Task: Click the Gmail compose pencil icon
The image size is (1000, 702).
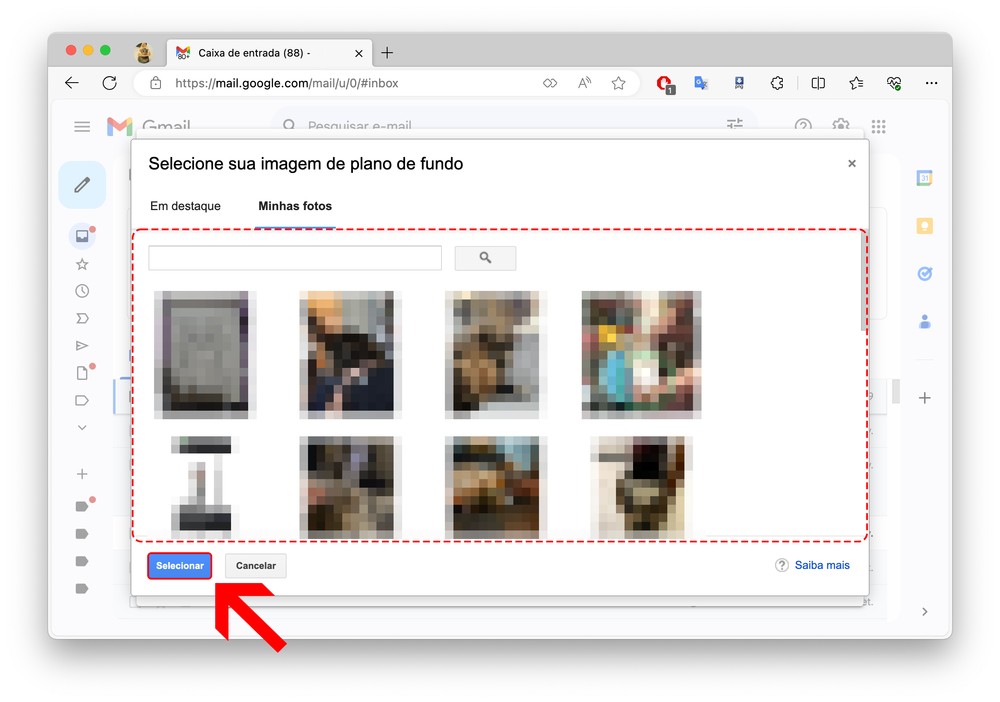Action: click(82, 185)
